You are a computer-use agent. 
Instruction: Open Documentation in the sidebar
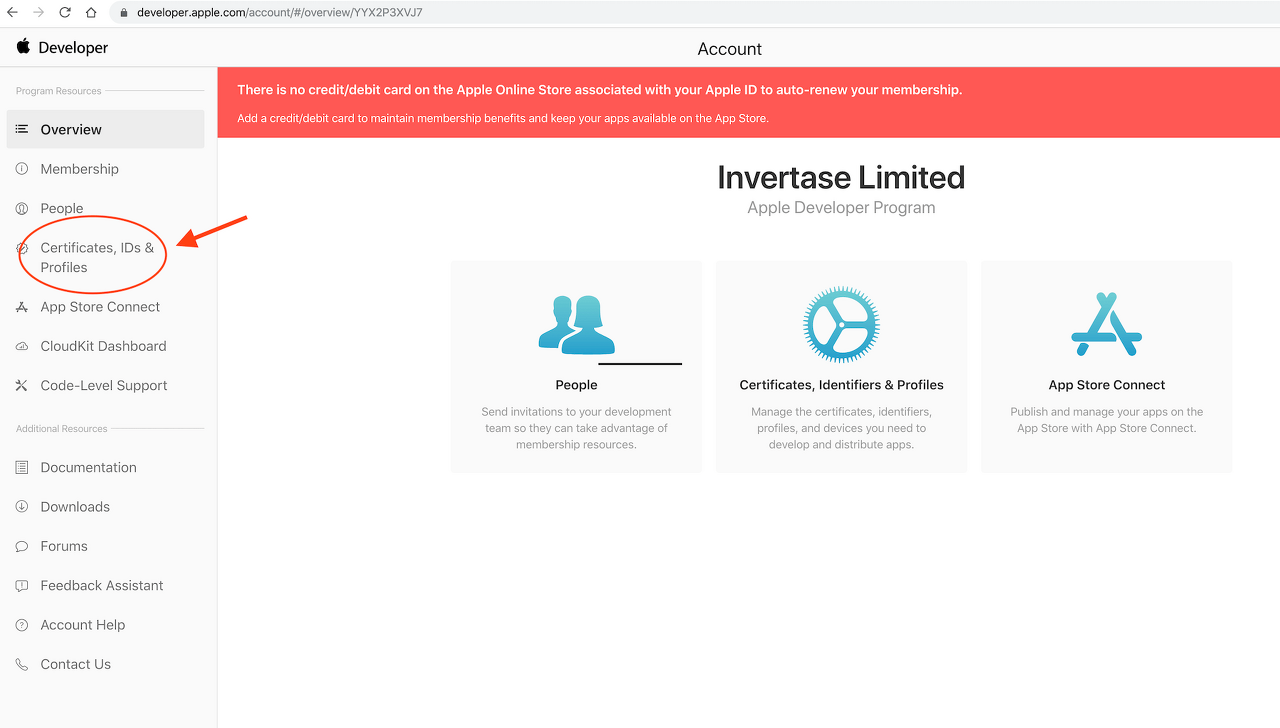(88, 467)
